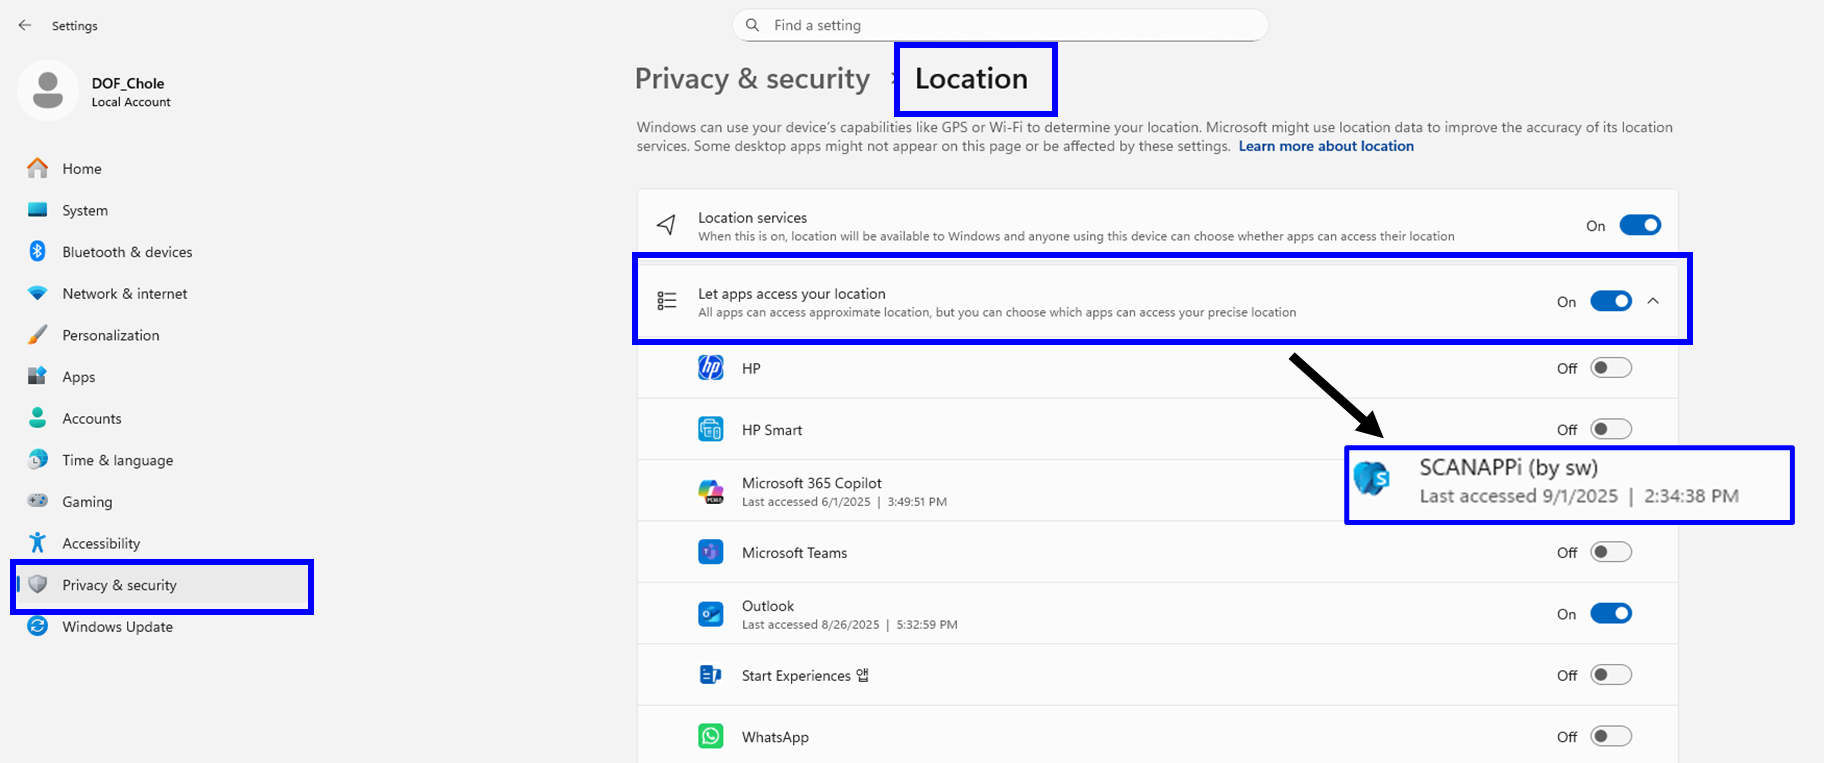Collapse the Let apps access your location list
This screenshot has height=763, width=1824.
coord(1653,301)
